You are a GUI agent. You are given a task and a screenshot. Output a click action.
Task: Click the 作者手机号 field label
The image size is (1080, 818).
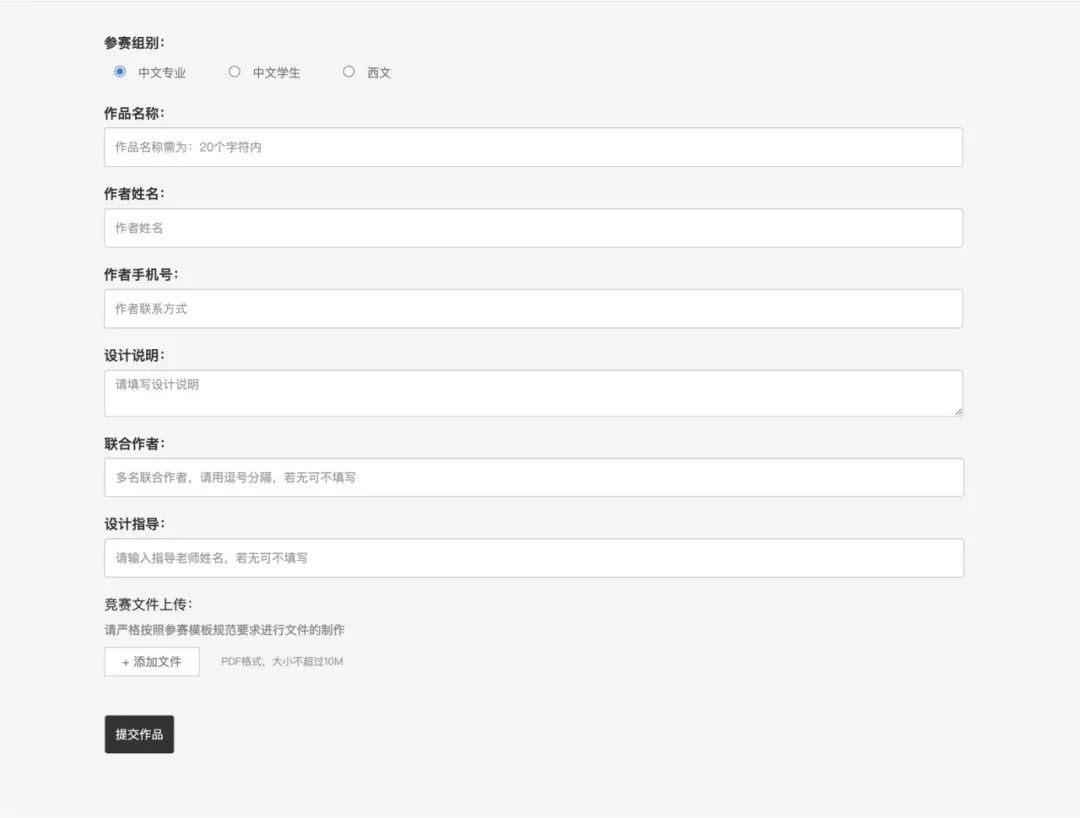point(141,275)
